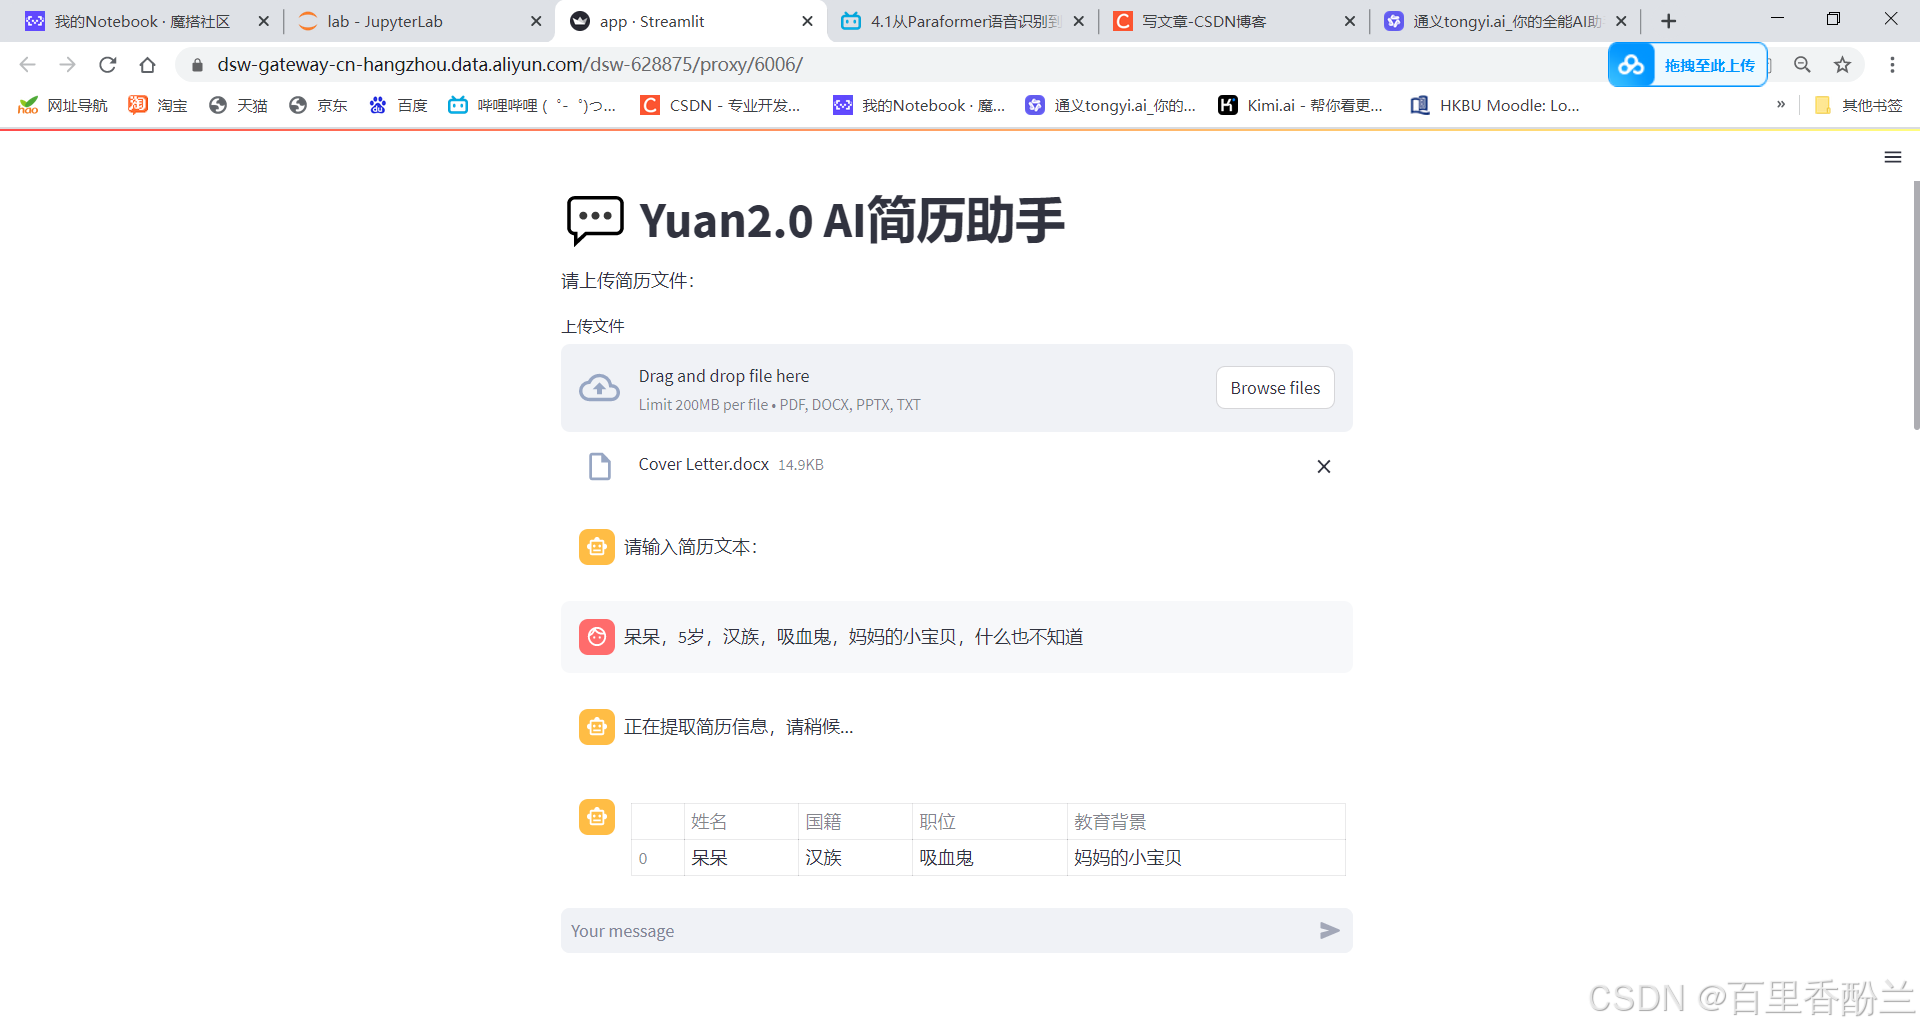The width and height of the screenshot is (1920, 1030).
Task: Open the 百度 bookmark
Action: (398, 105)
